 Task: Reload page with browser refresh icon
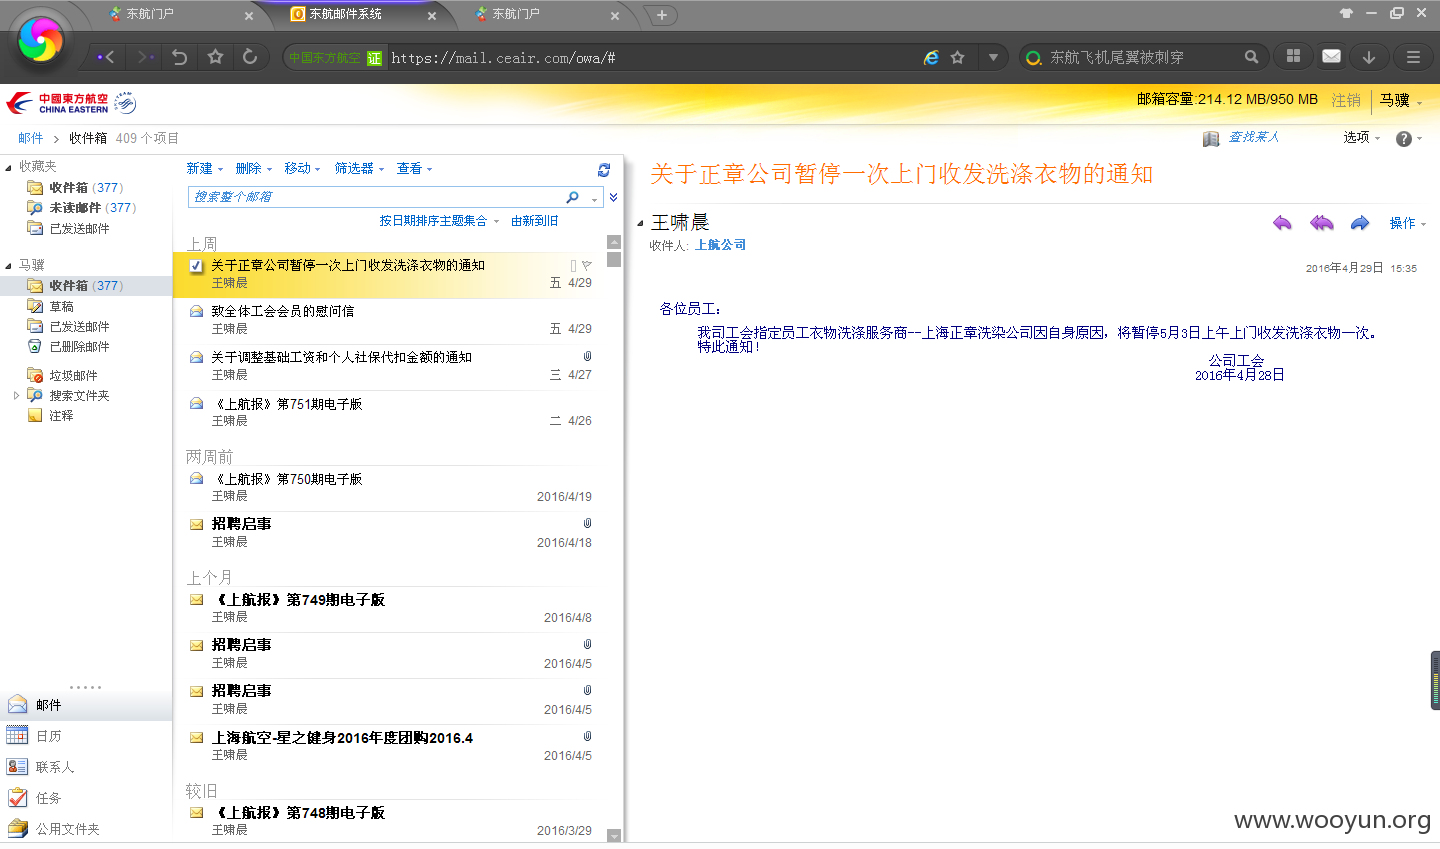tap(250, 57)
